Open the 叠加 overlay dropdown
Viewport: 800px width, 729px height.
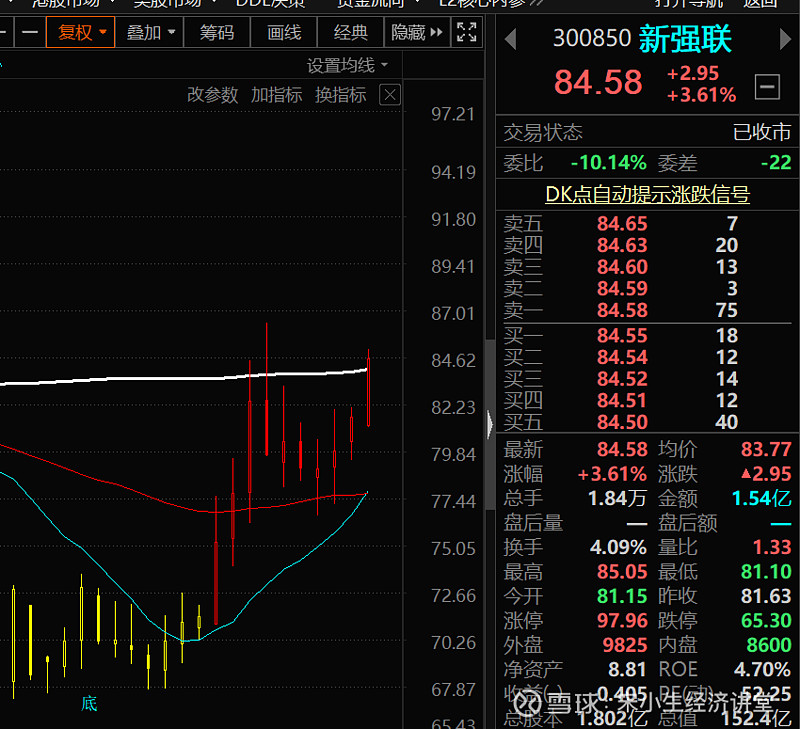pyautogui.click(x=148, y=32)
